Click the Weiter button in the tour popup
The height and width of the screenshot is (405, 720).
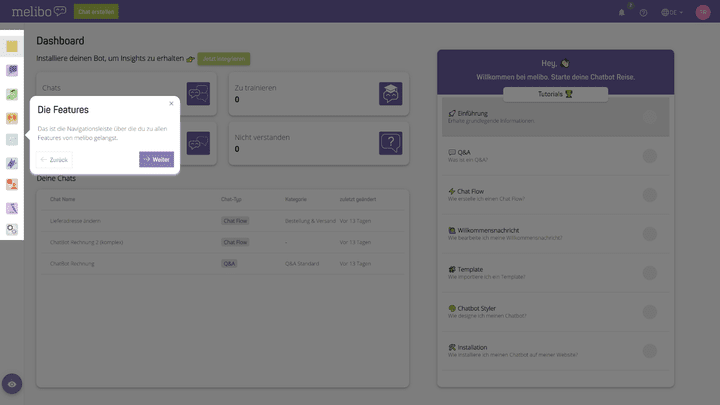156,159
